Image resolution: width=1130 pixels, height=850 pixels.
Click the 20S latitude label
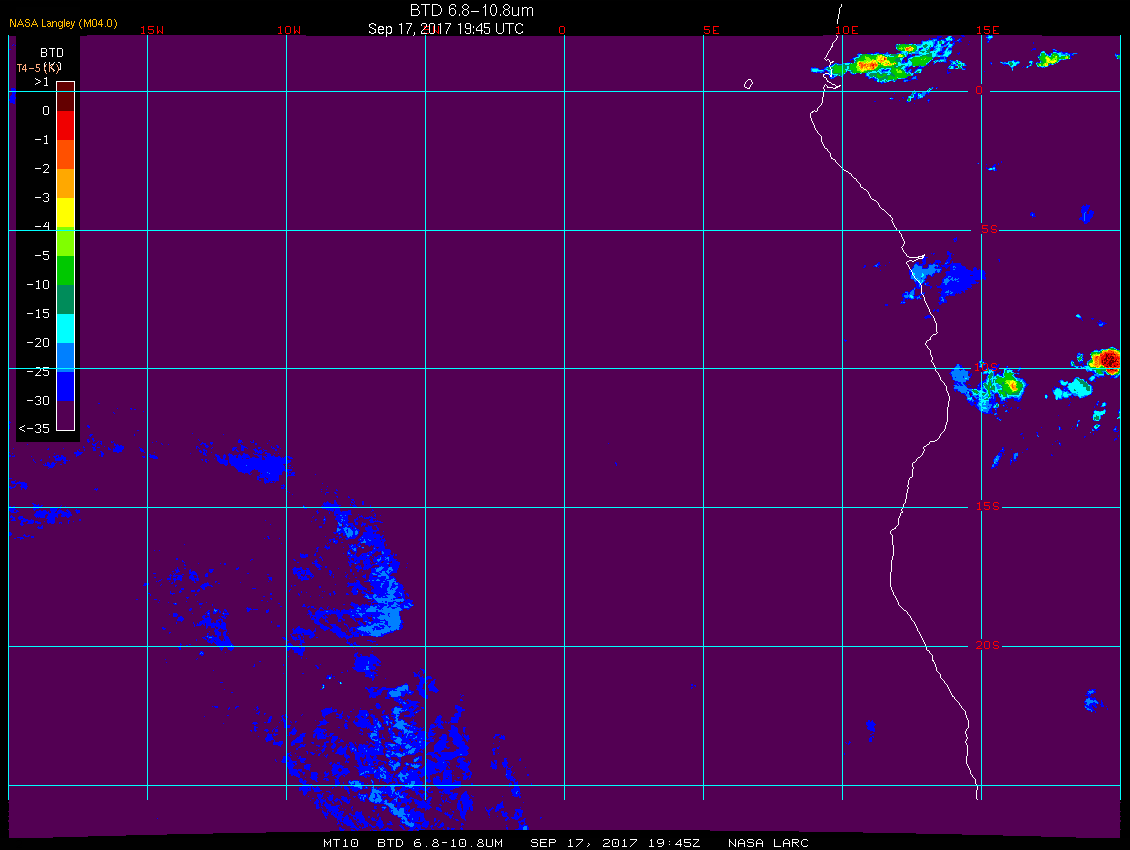tap(988, 645)
